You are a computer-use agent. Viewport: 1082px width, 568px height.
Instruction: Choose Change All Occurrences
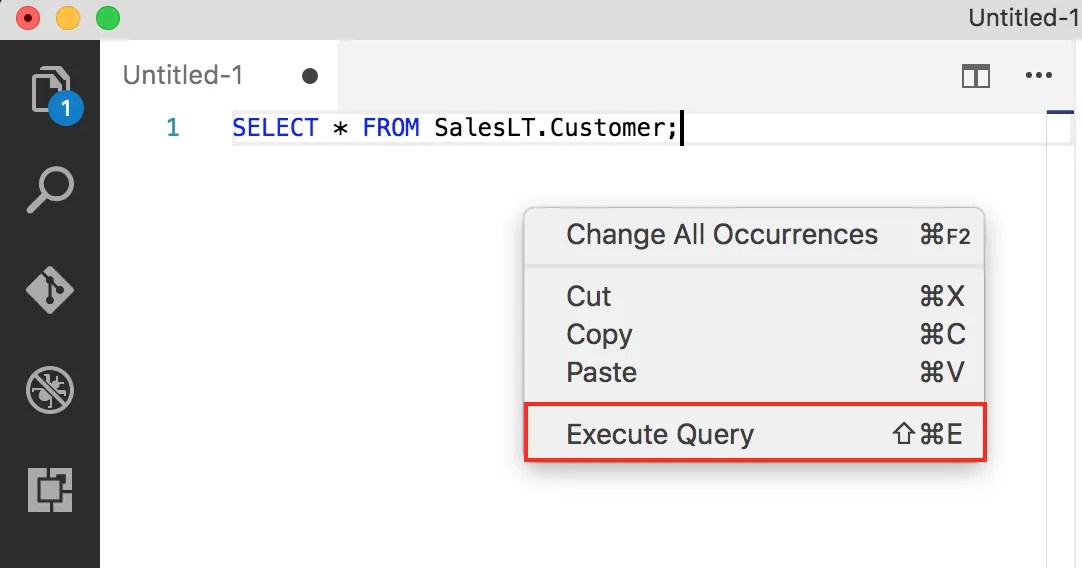tap(755, 235)
